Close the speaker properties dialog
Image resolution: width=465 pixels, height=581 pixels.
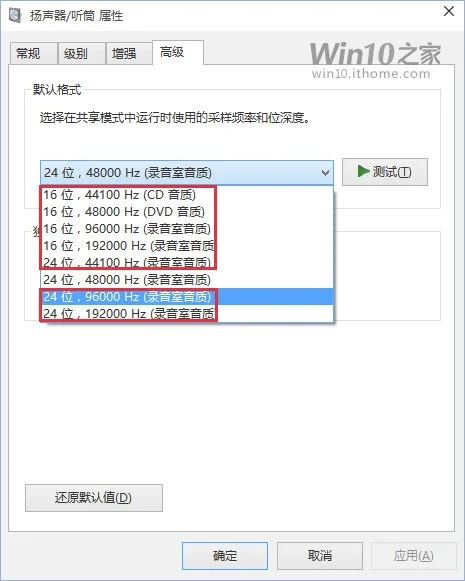click(x=449, y=11)
